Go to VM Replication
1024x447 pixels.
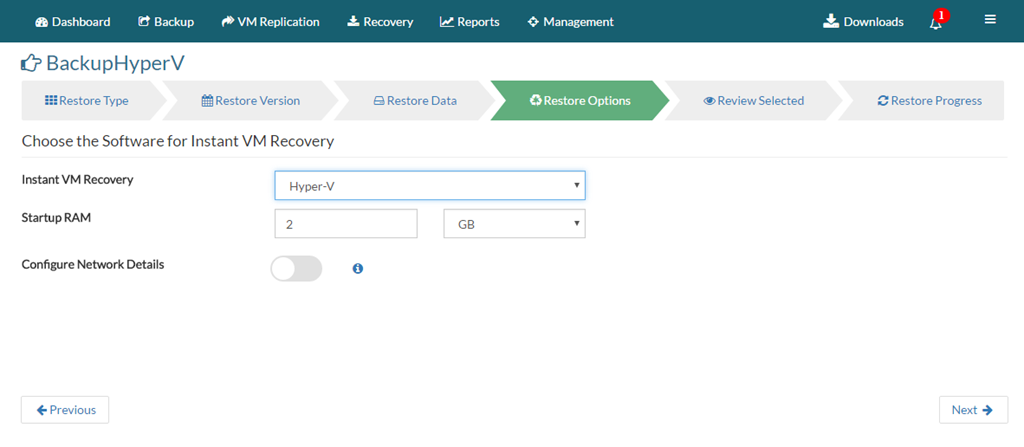(x=270, y=22)
